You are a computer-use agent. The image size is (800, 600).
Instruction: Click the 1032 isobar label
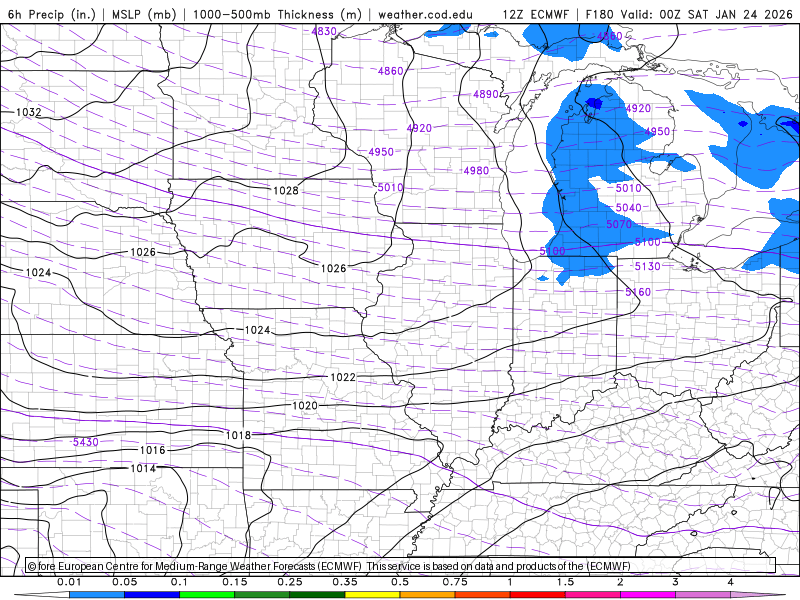[29, 112]
